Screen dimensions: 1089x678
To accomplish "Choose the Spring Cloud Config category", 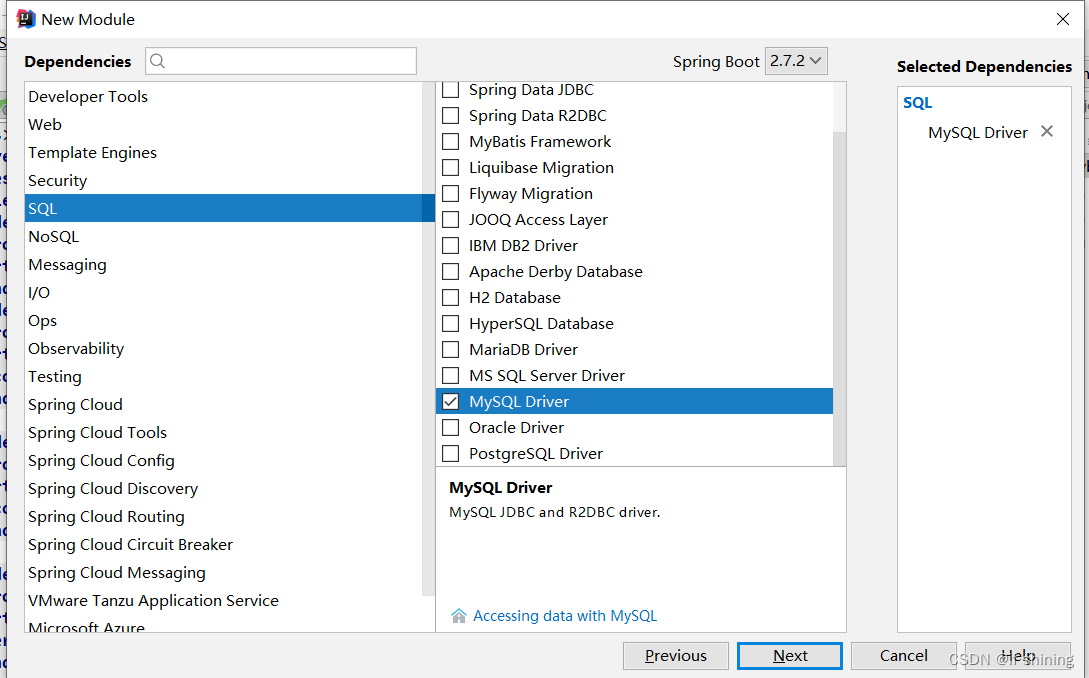I will pyautogui.click(x=101, y=460).
